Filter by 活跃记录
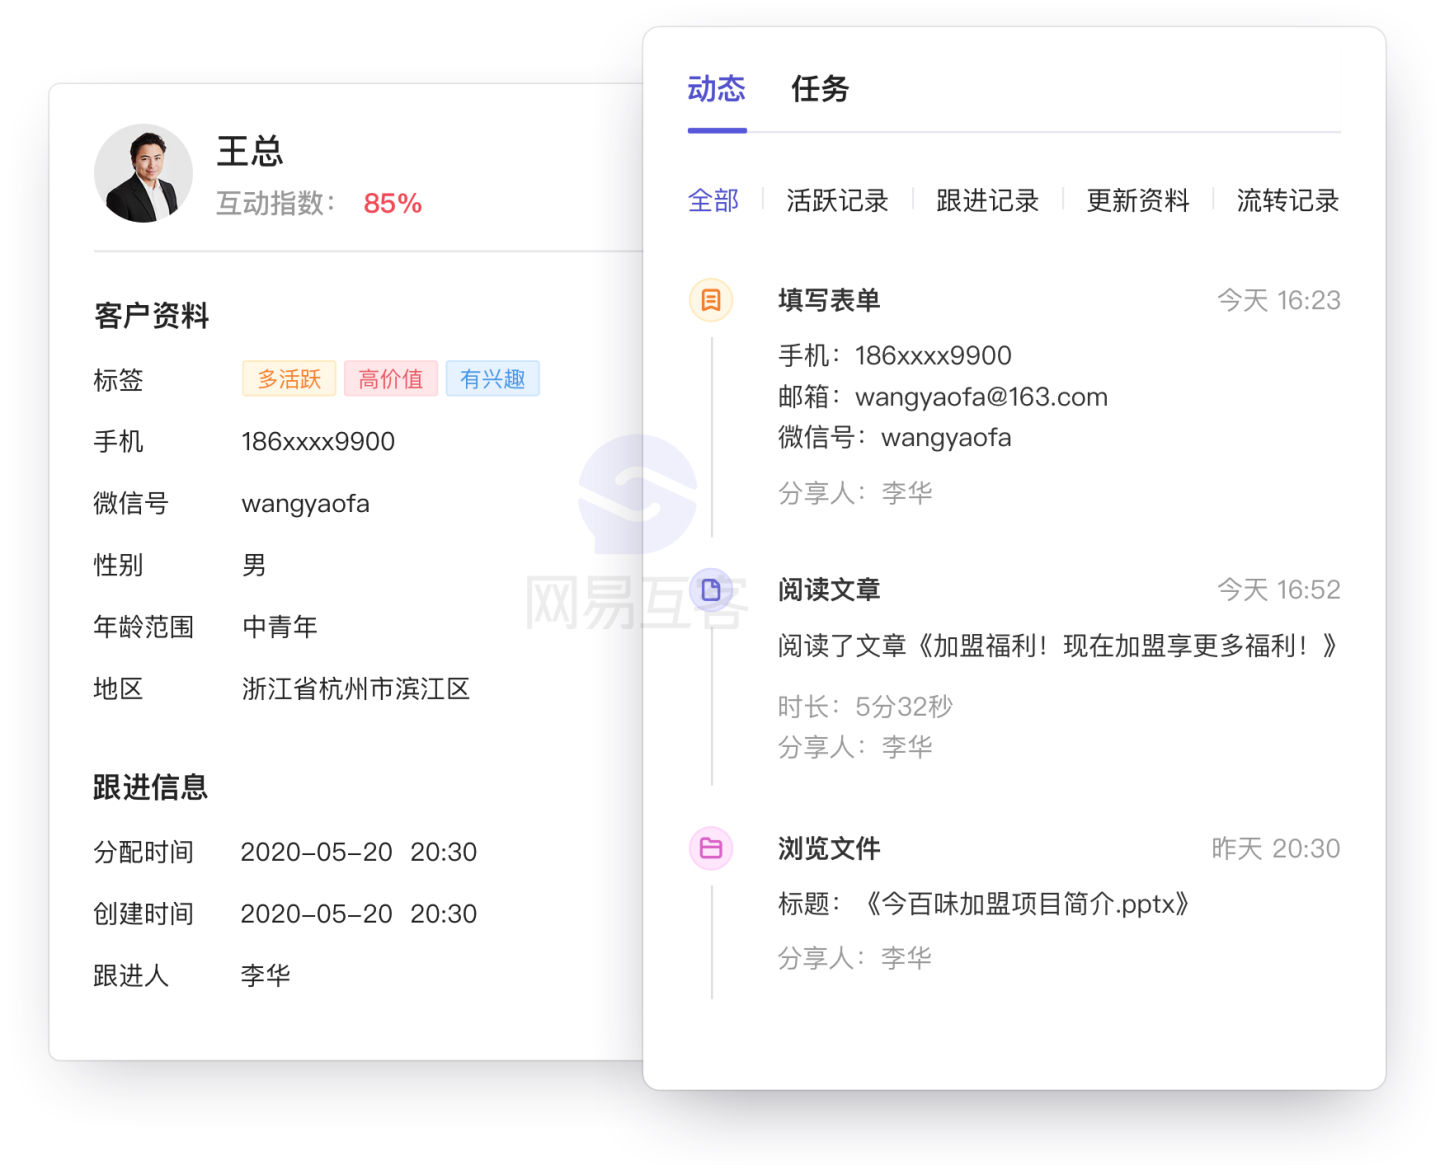 point(837,201)
